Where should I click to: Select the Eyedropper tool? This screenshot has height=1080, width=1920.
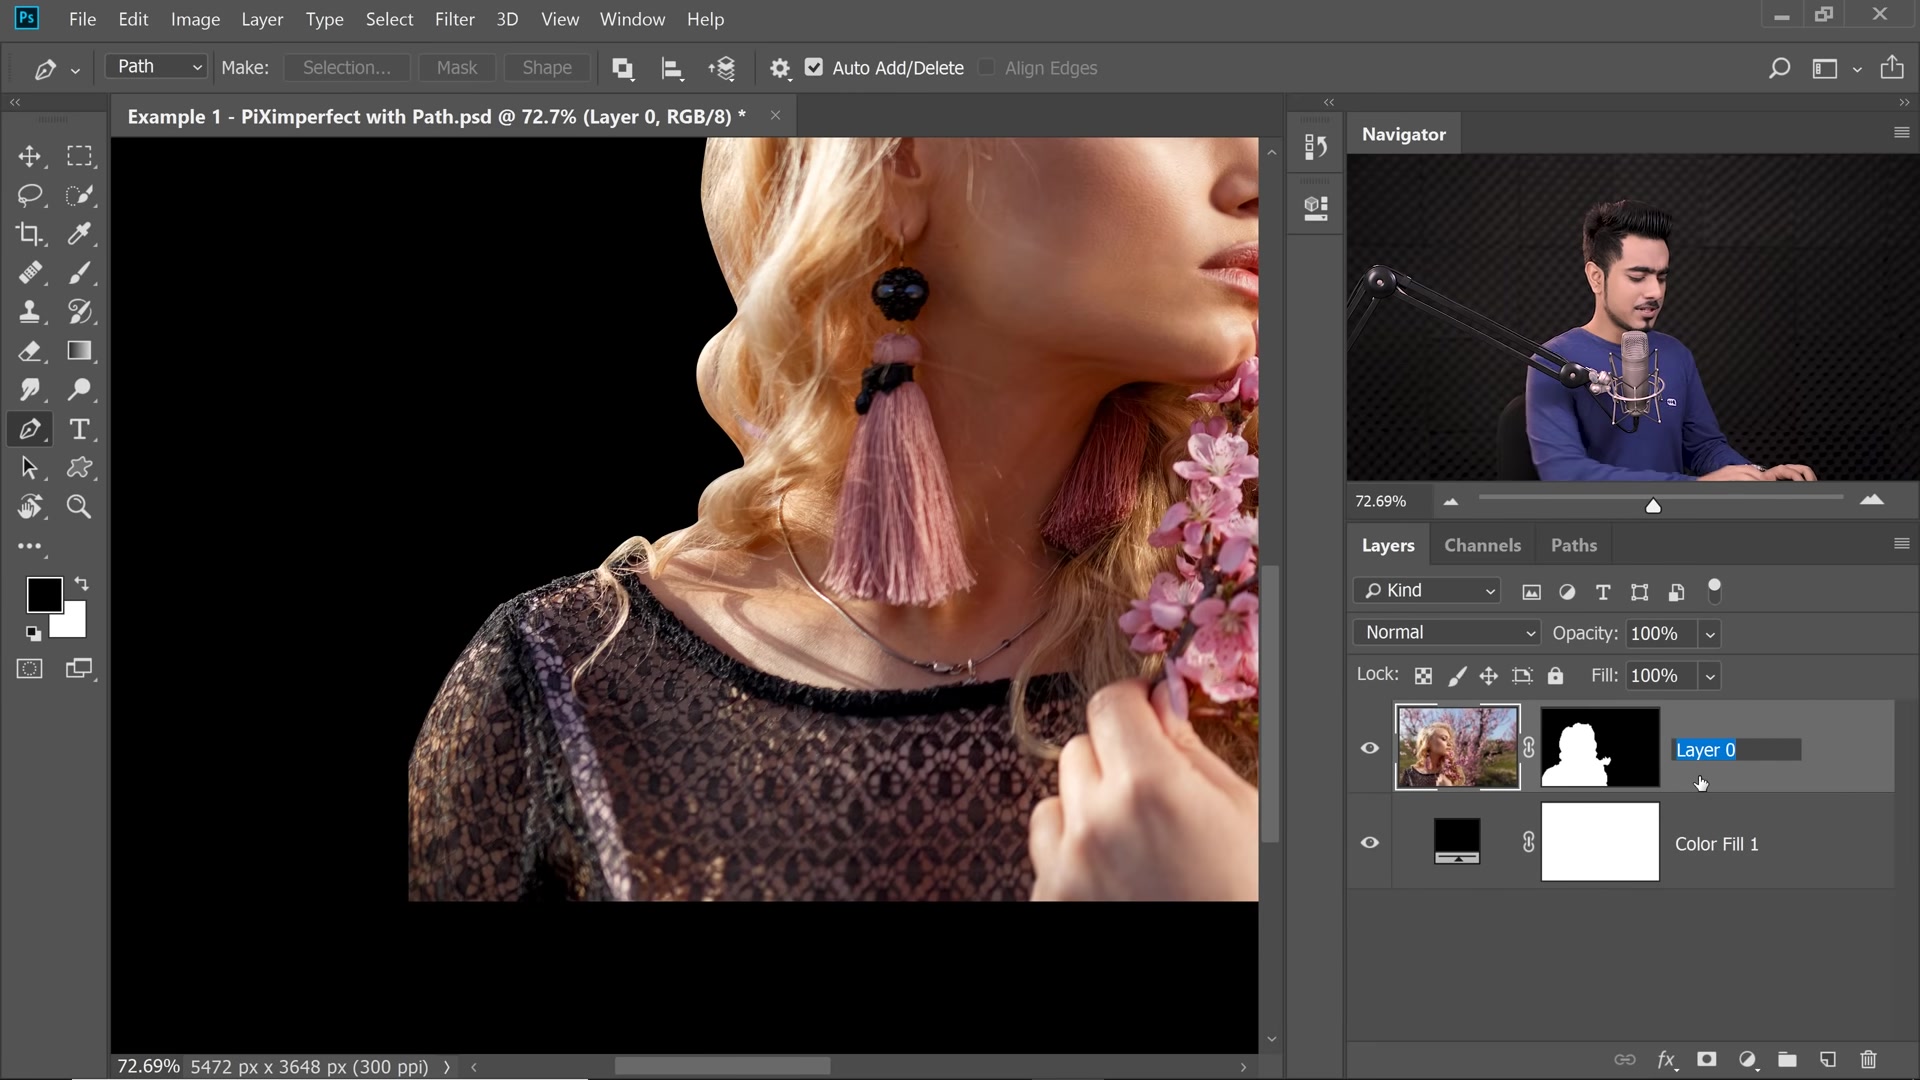(x=80, y=235)
